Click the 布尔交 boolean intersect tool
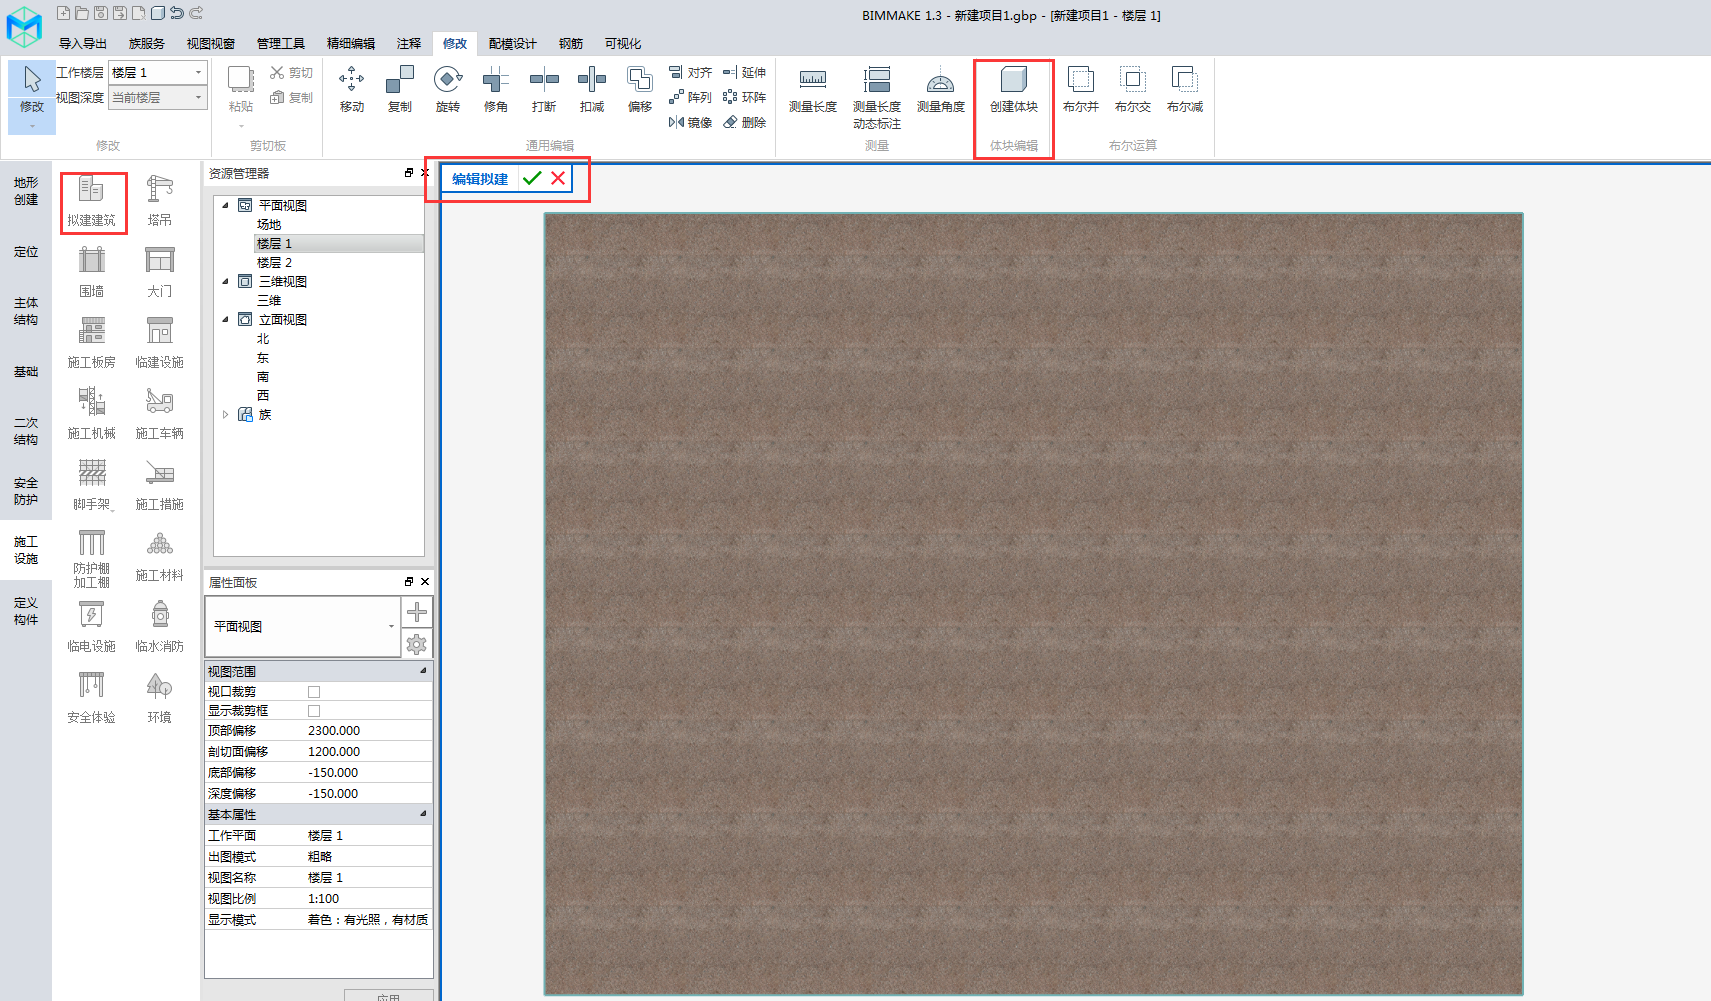Viewport: 1711px width, 1001px height. click(x=1133, y=89)
